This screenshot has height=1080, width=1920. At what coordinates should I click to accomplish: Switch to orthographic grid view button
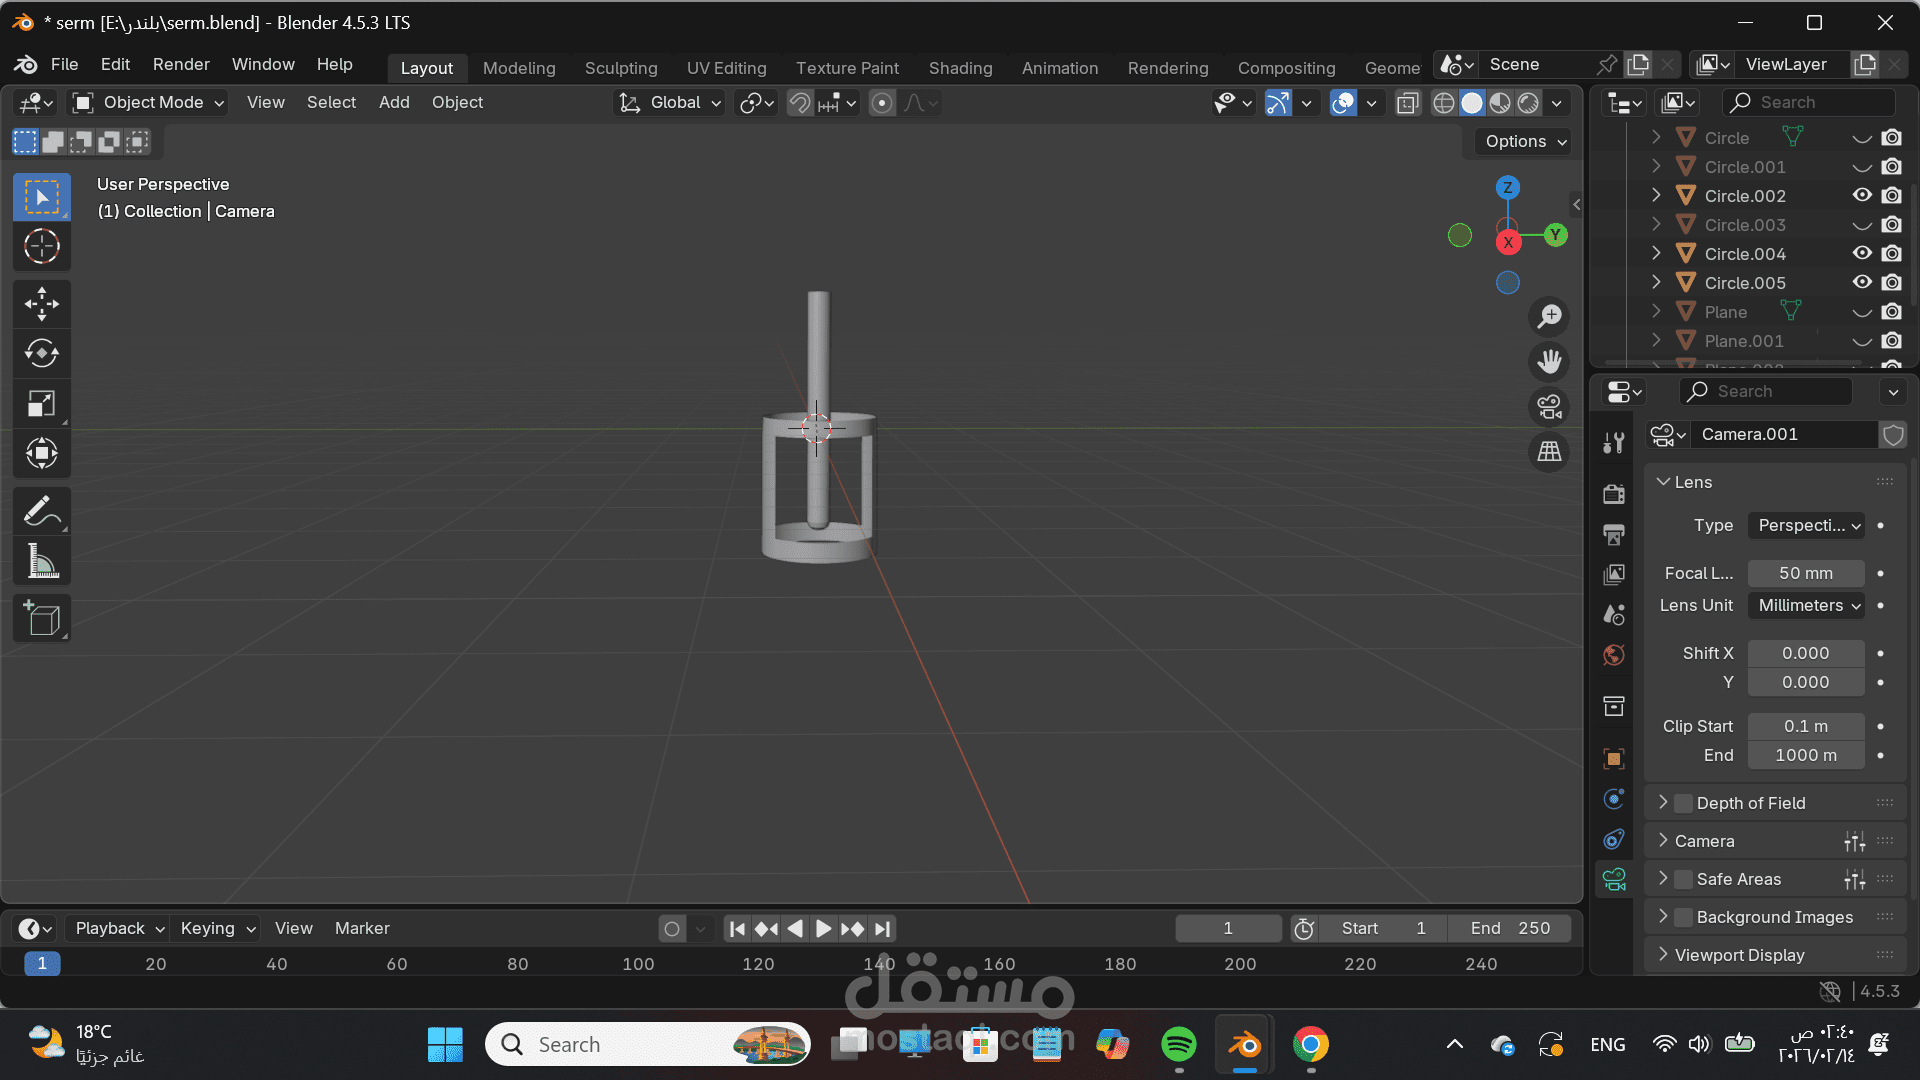click(x=1549, y=452)
